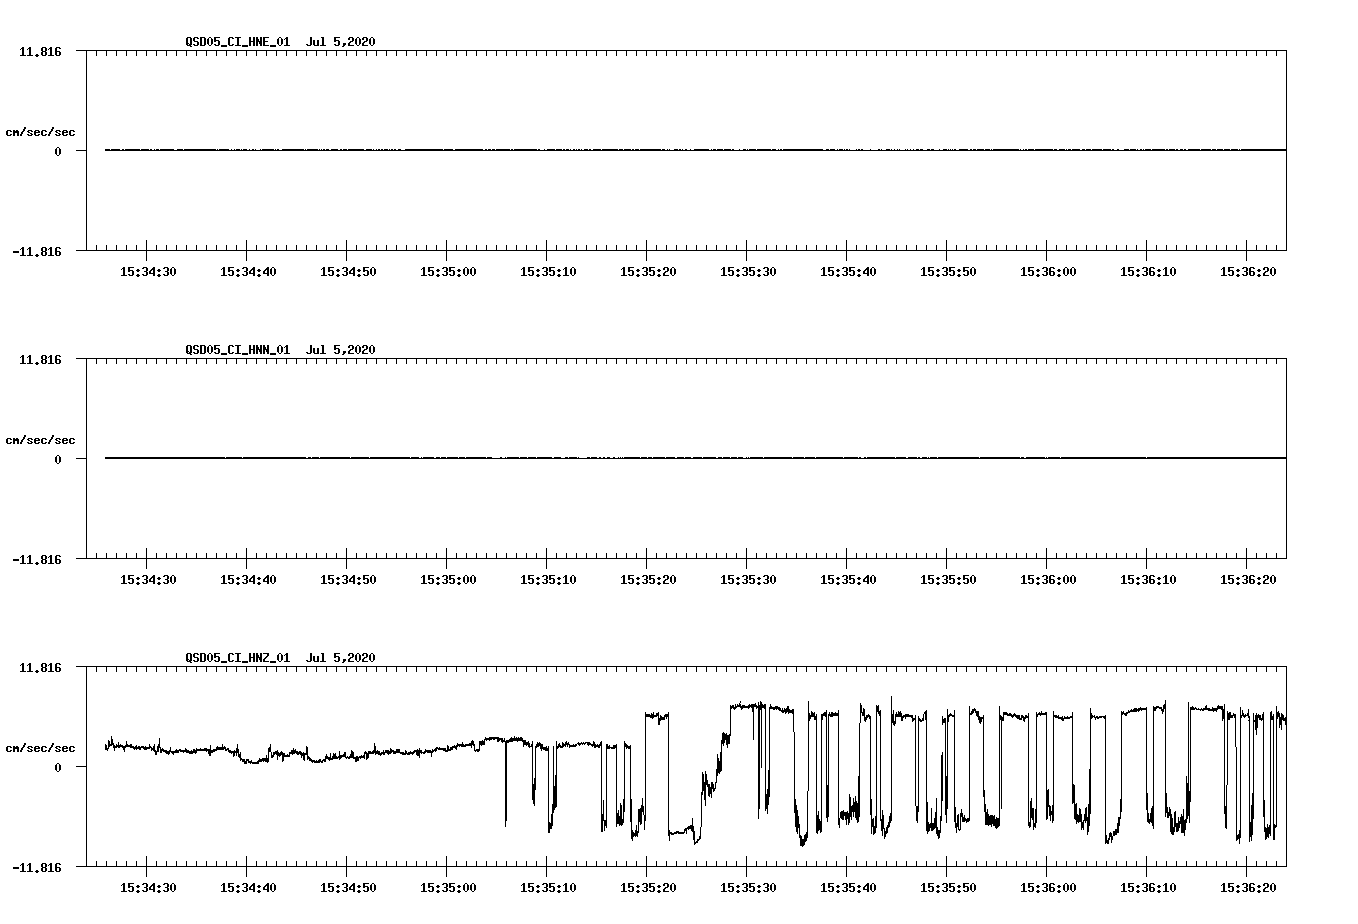Click the 15:34:30 time label on HNE plot

pyautogui.click(x=148, y=272)
